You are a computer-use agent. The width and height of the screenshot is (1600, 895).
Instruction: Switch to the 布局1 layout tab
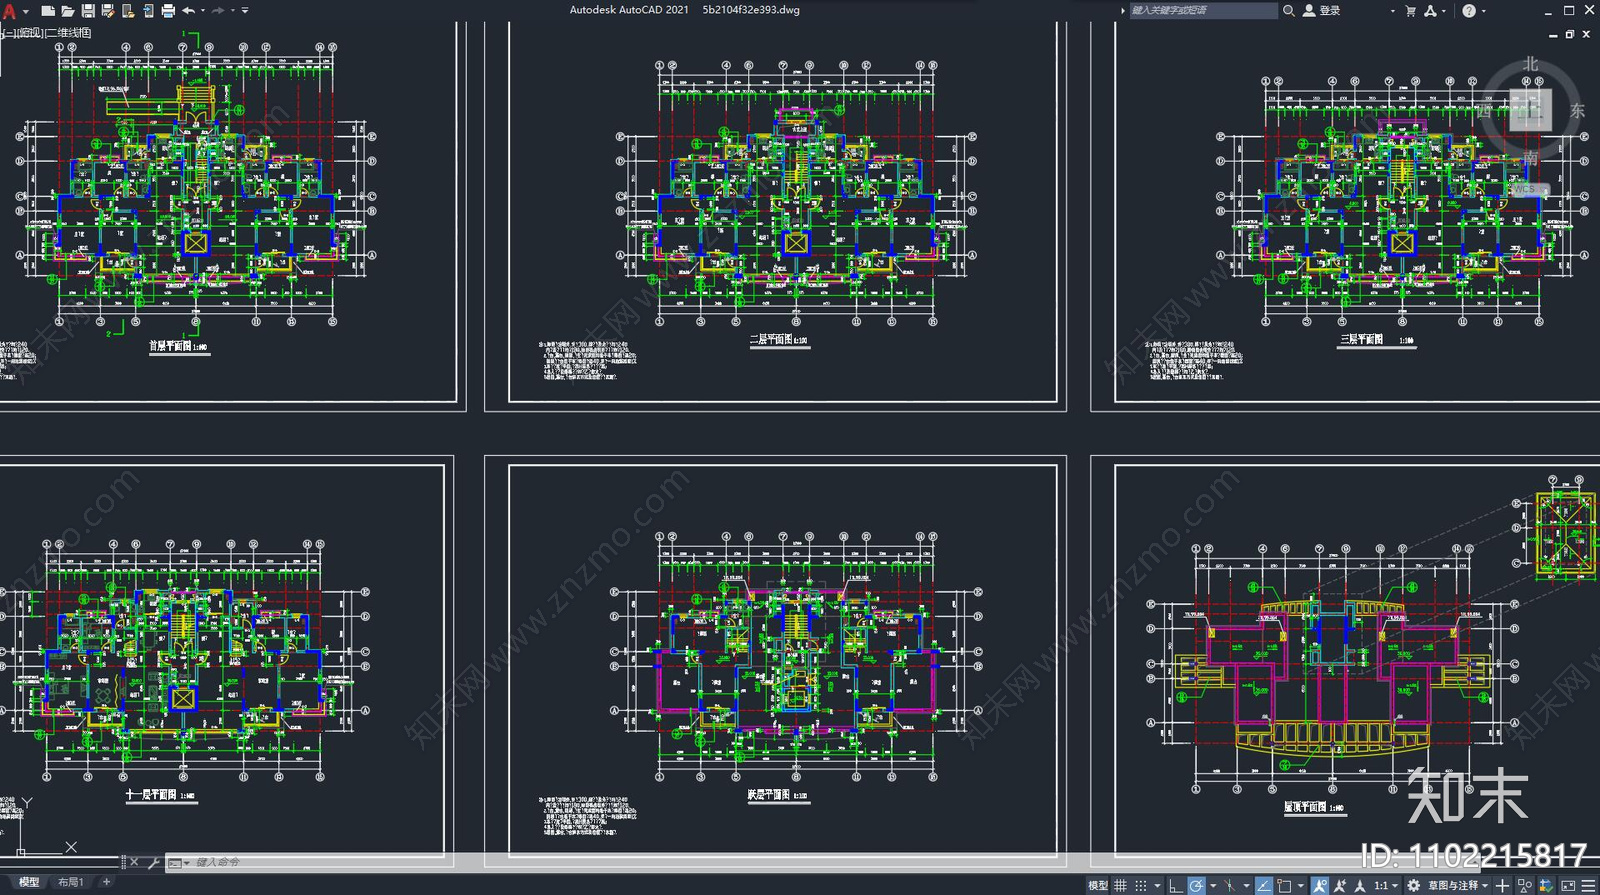coord(70,882)
